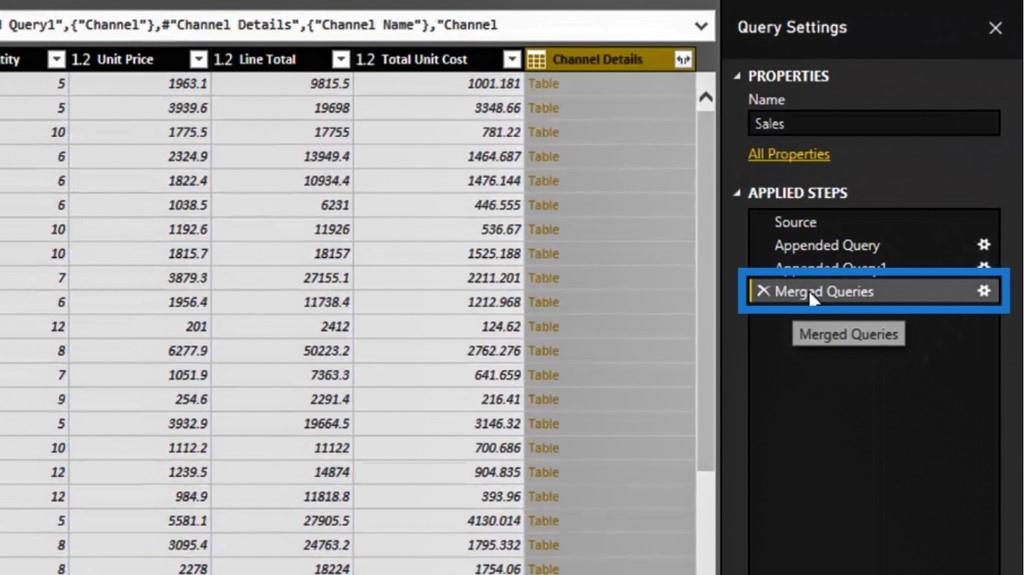The height and width of the screenshot is (575, 1024).
Task: Click the Table link in the 2762.276 row
Action: tap(543, 351)
